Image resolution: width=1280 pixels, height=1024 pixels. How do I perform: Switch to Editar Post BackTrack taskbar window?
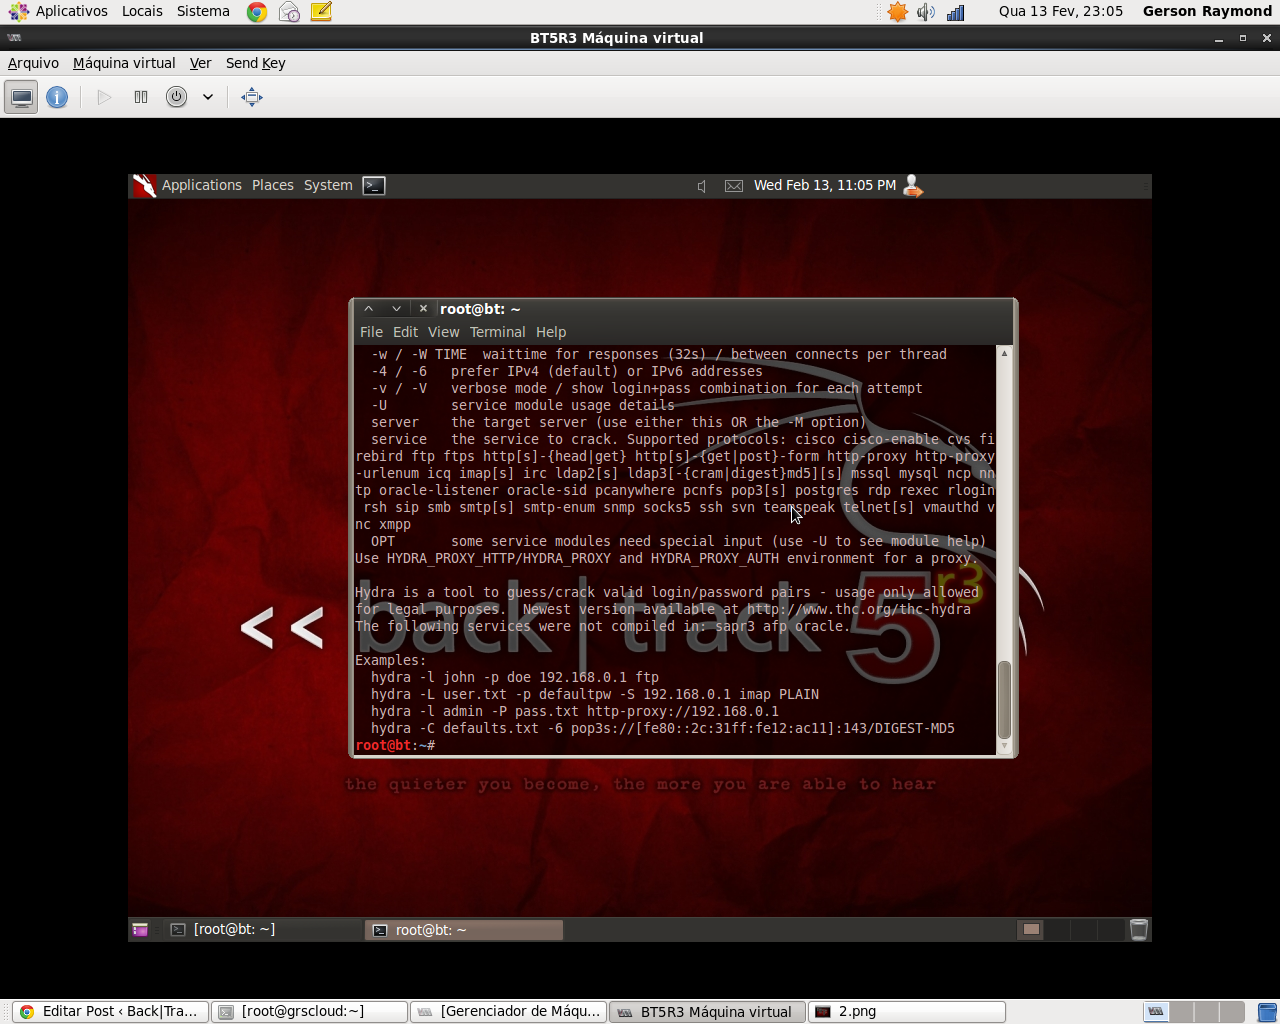[110, 1011]
